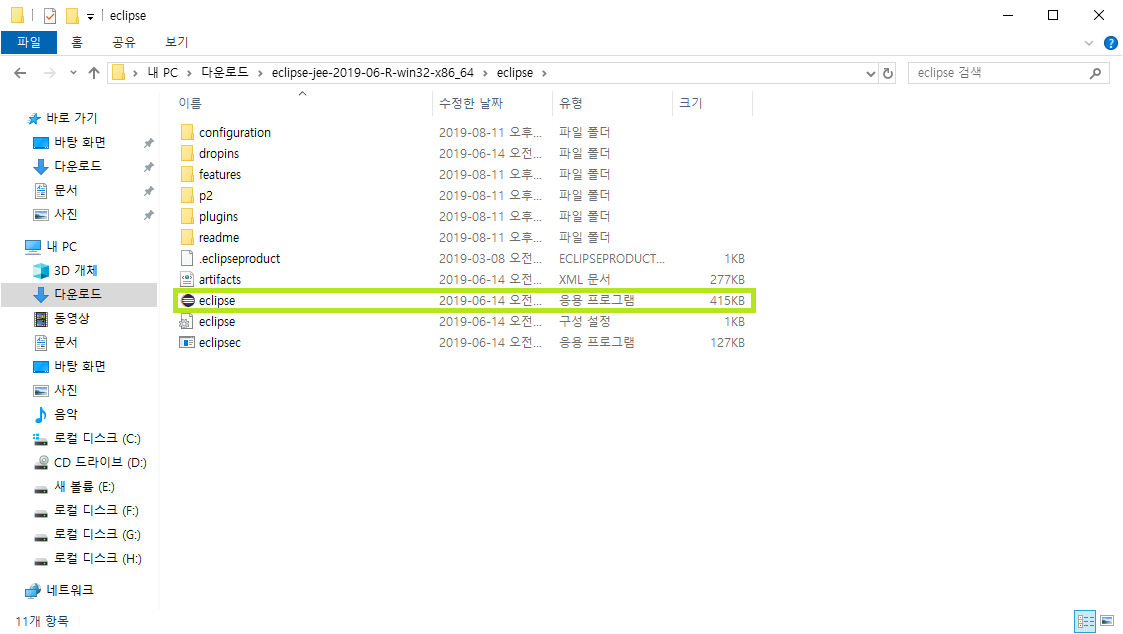
Task: Click the properties quick access icon
Action: (49, 16)
